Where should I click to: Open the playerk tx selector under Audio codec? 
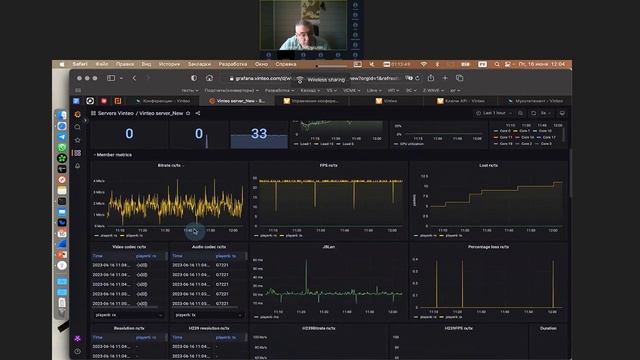(209, 315)
